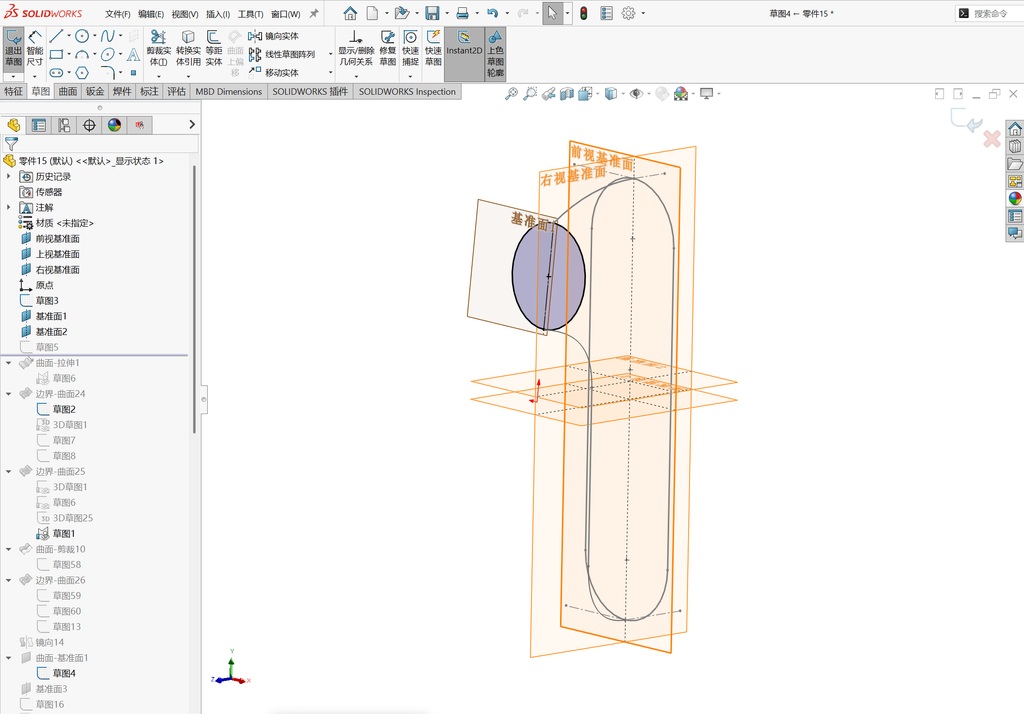The image size is (1024, 714).
Task: Open the 工具(T) menu
Action: (250, 14)
